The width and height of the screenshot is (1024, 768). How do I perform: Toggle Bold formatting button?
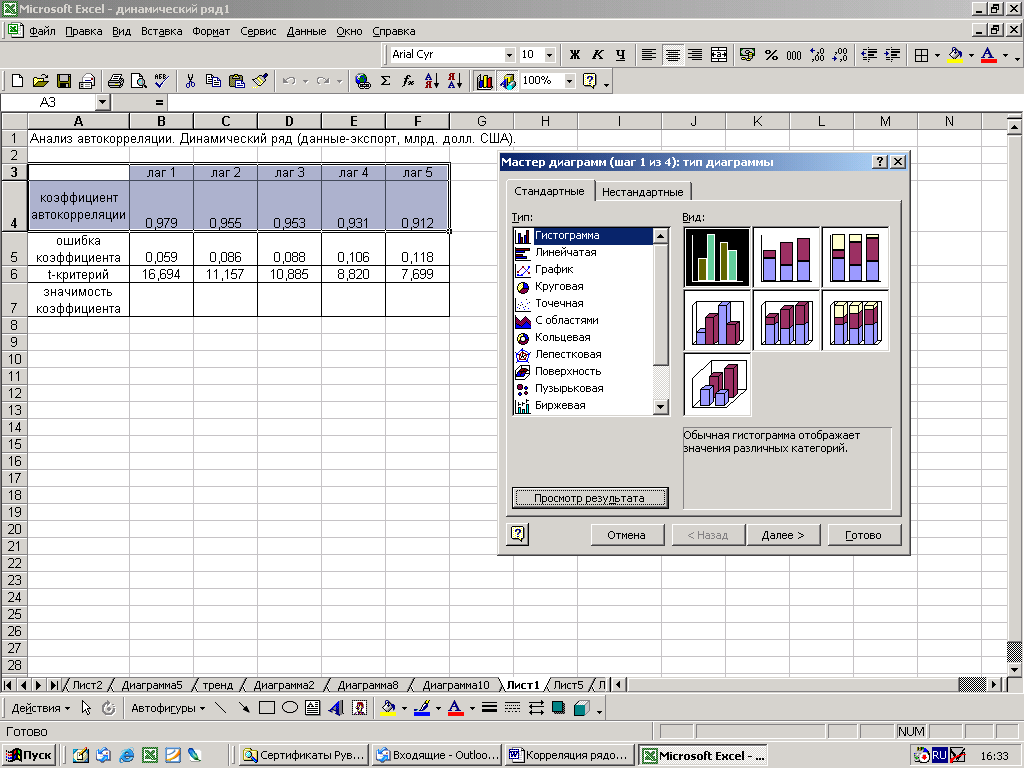click(x=575, y=55)
